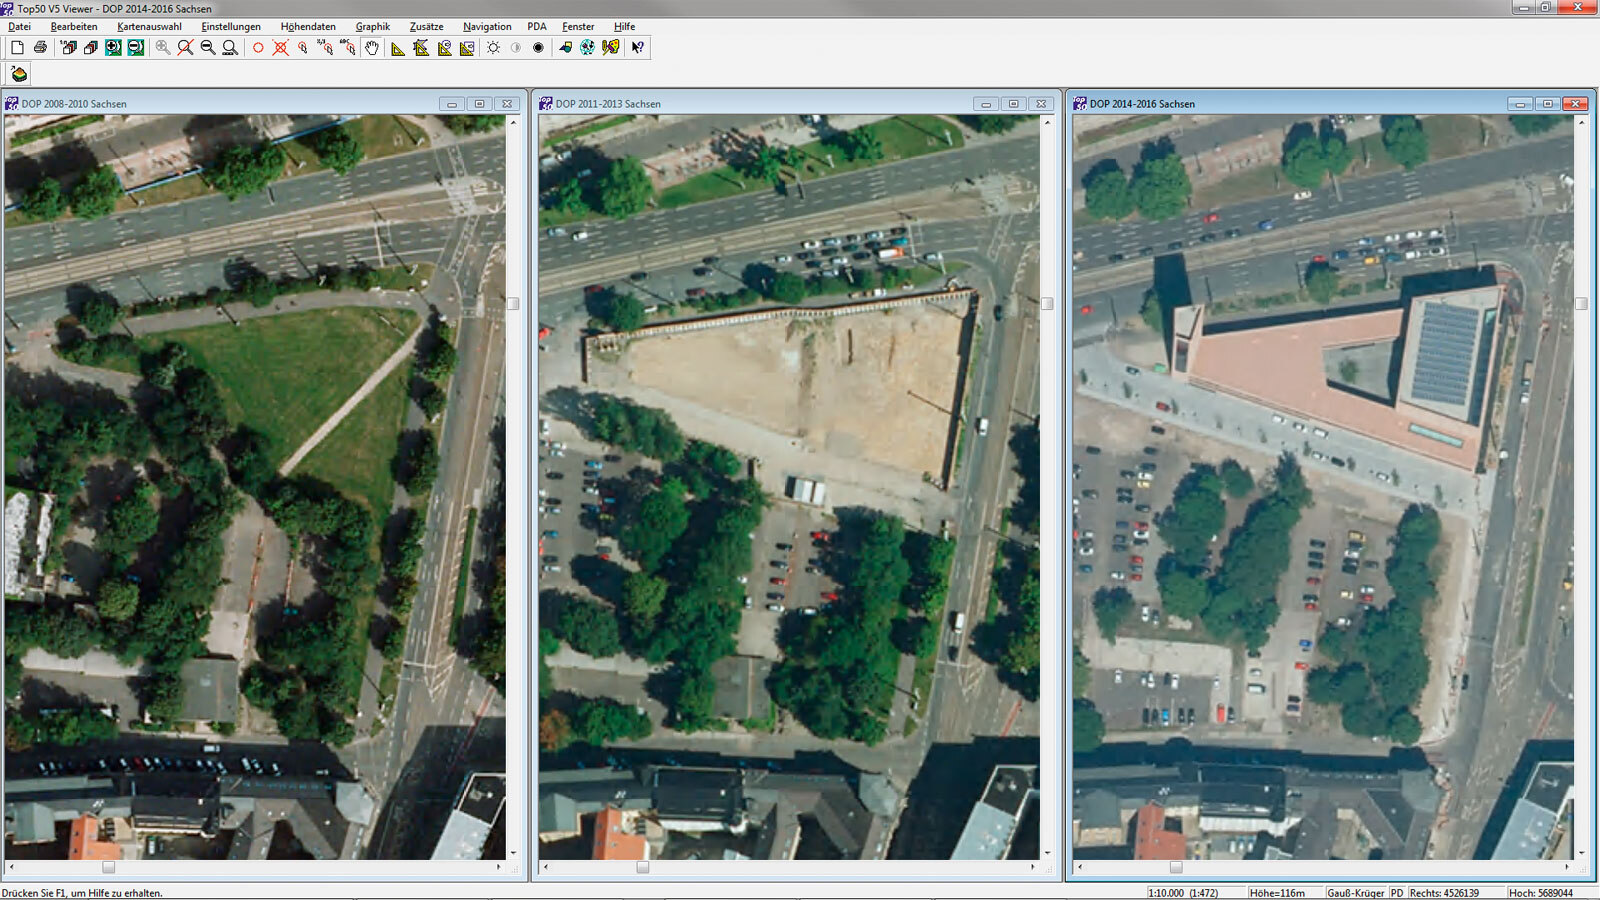Screen dimensions: 1600x900
Task: Open the Höhendaten menu
Action: coord(308,26)
